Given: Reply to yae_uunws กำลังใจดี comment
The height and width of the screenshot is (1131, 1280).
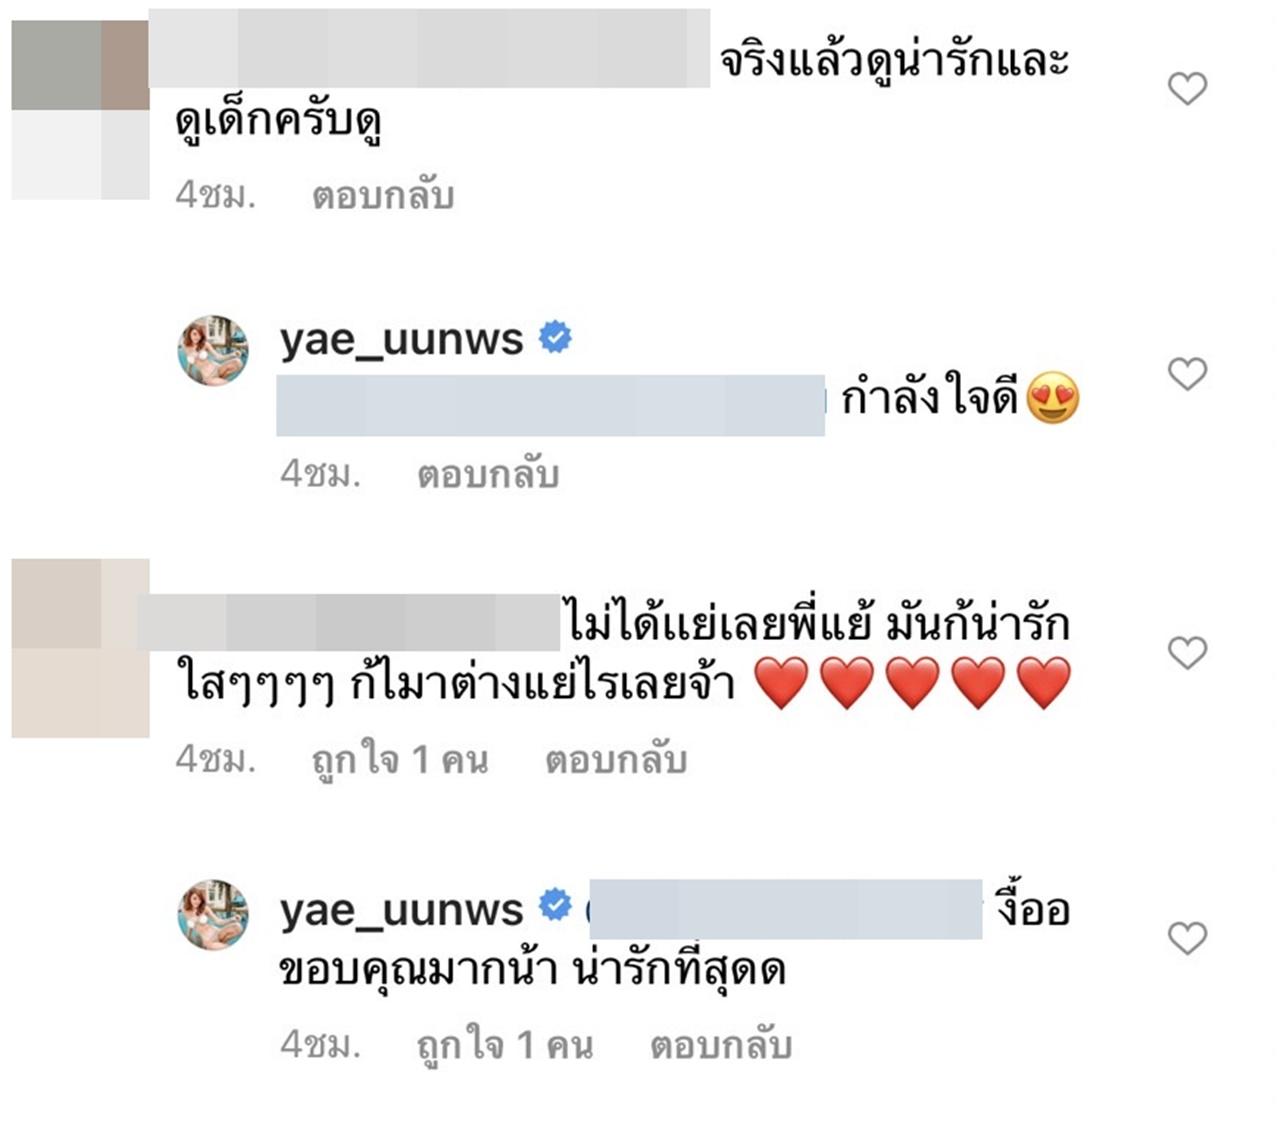Looking at the screenshot, I should tap(488, 474).
